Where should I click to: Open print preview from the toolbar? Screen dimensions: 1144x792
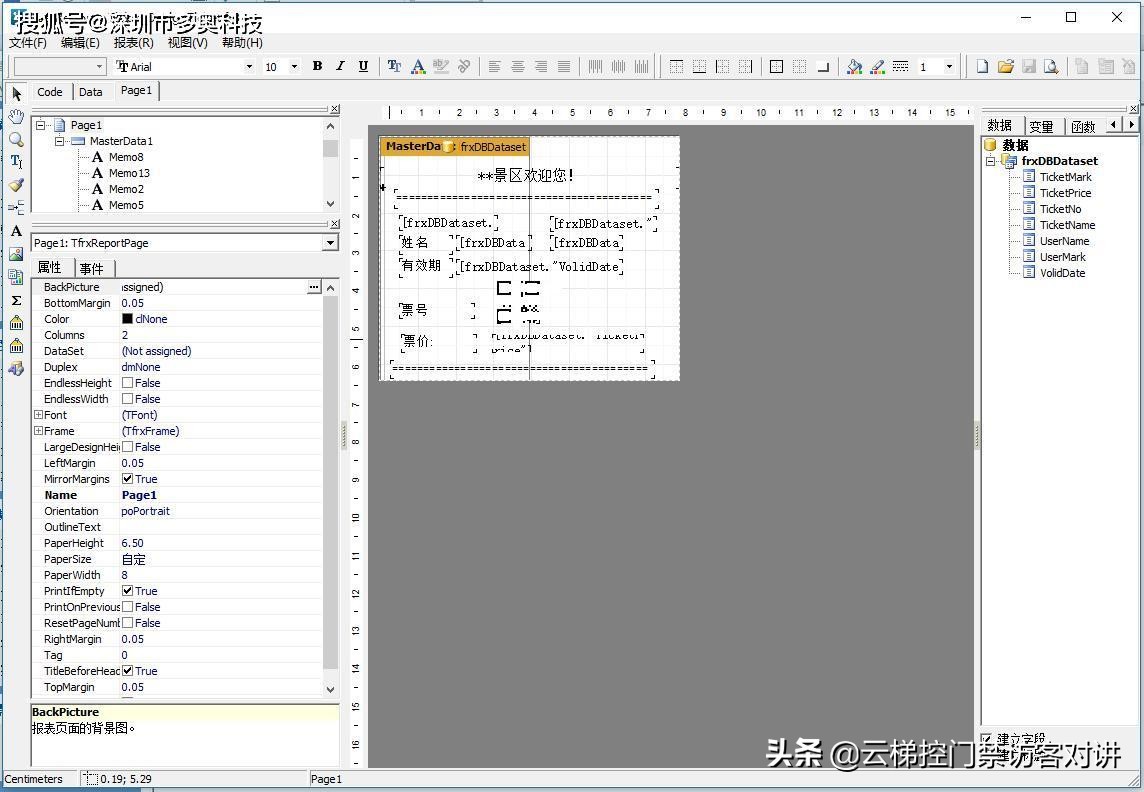(1051, 66)
